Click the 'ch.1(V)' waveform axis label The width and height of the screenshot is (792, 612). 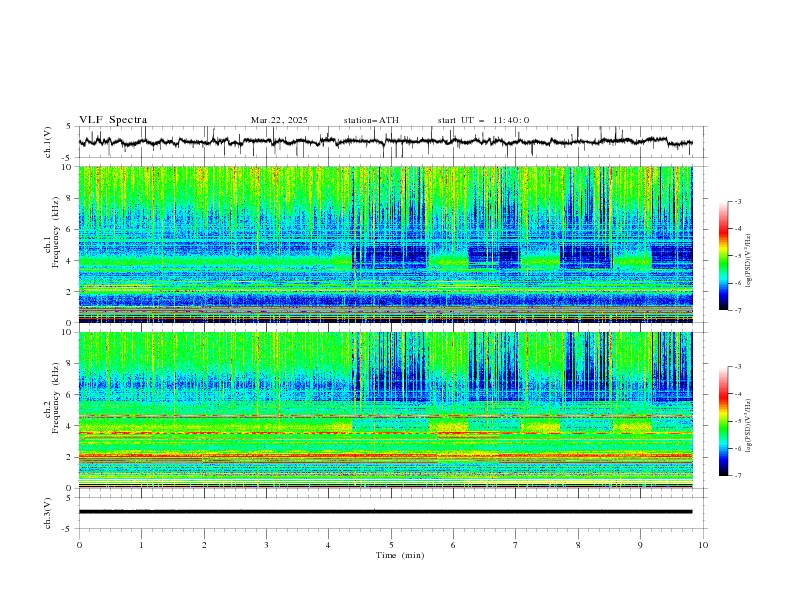click(48, 142)
